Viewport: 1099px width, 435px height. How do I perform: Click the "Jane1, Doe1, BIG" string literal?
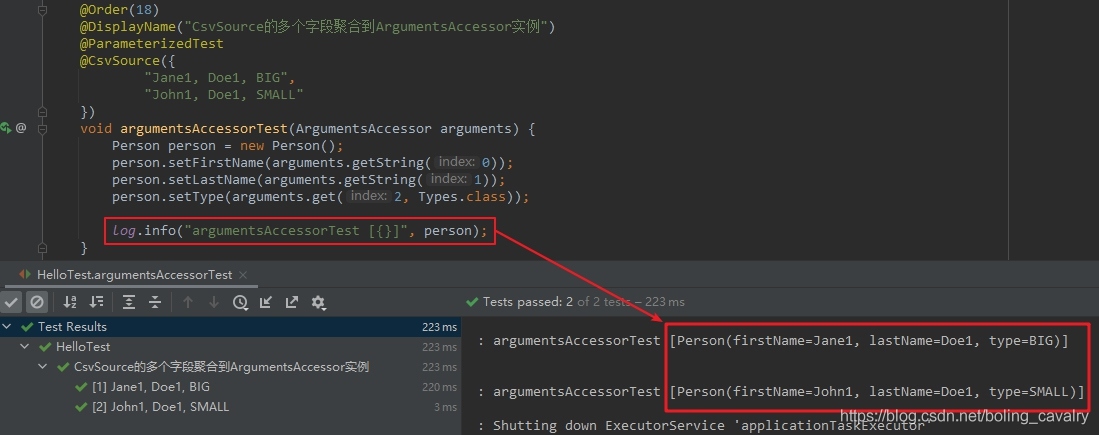pyautogui.click(x=217, y=78)
